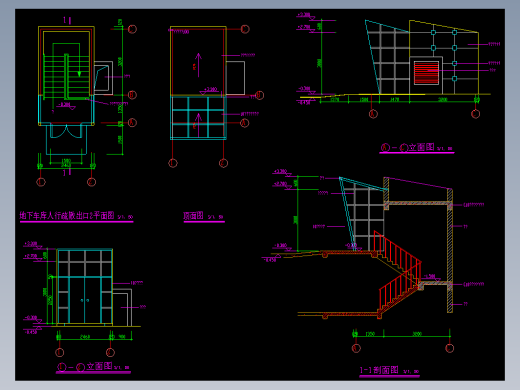Select the 1-1剖面图 title text
Viewport: 520px width, 390px height.
(x=379, y=370)
